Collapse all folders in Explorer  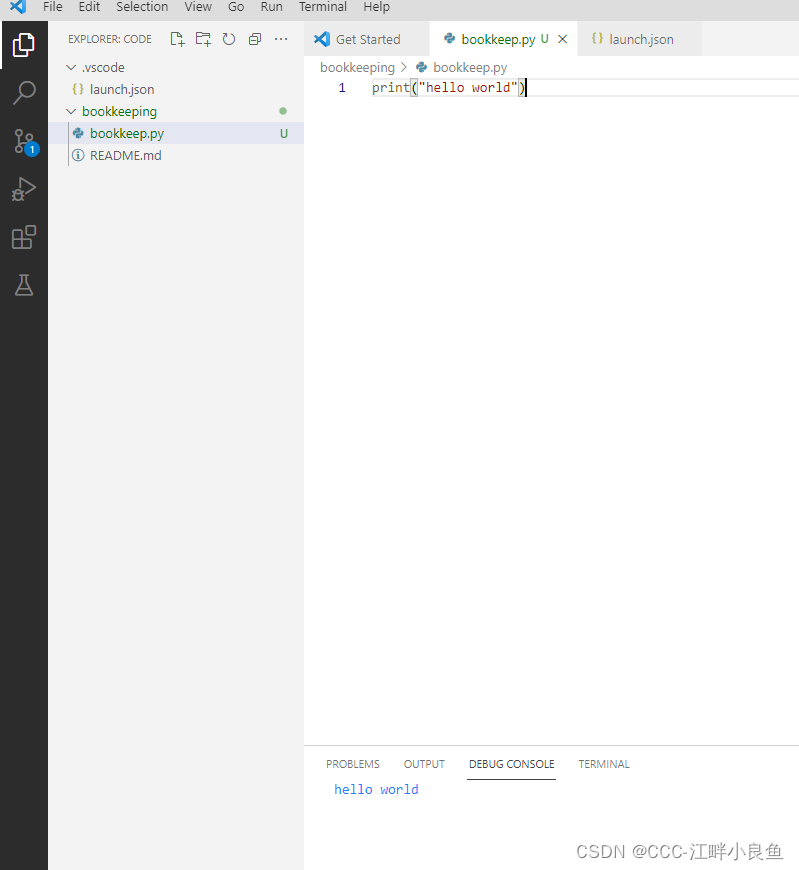click(x=255, y=39)
